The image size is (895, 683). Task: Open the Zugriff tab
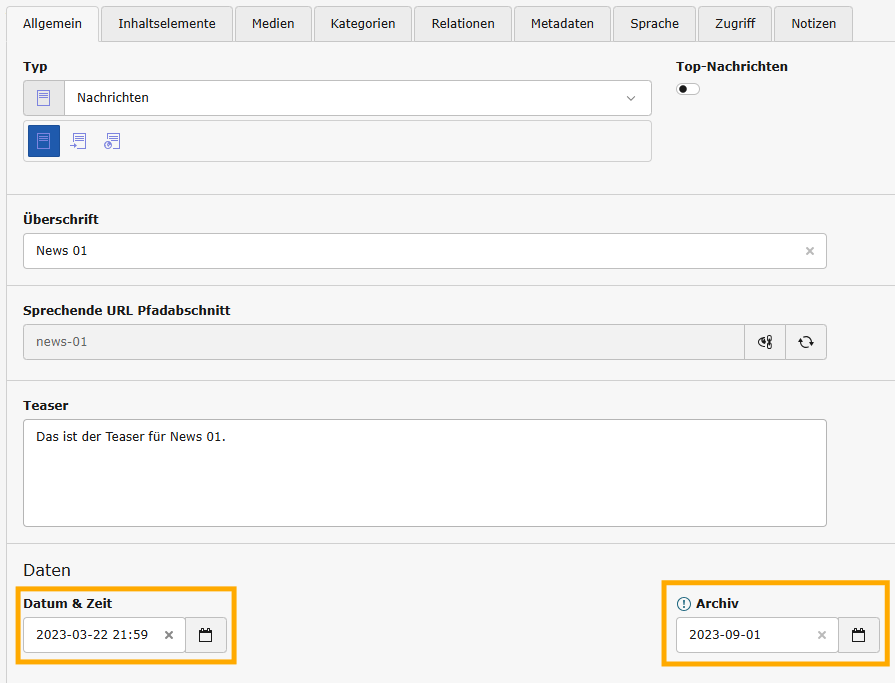(735, 23)
